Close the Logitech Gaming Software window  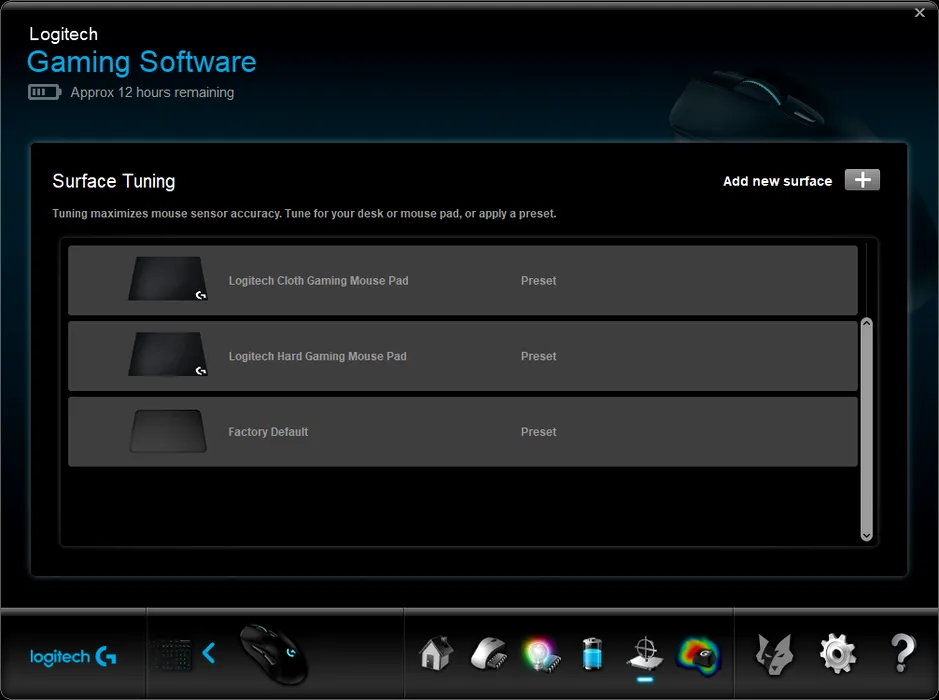tap(920, 13)
